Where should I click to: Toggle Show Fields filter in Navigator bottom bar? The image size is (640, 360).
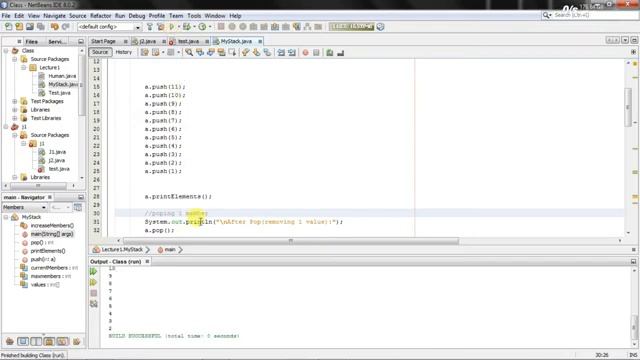(23, 341)
